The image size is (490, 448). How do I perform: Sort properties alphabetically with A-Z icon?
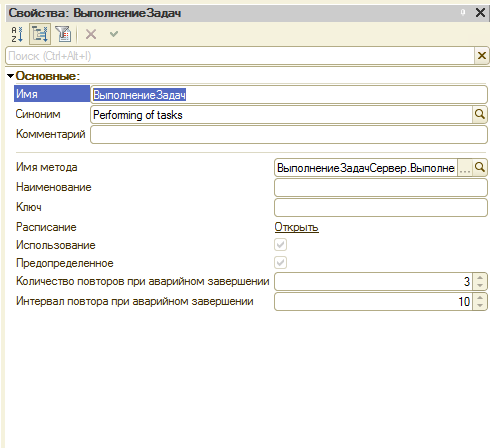point(17,34)
